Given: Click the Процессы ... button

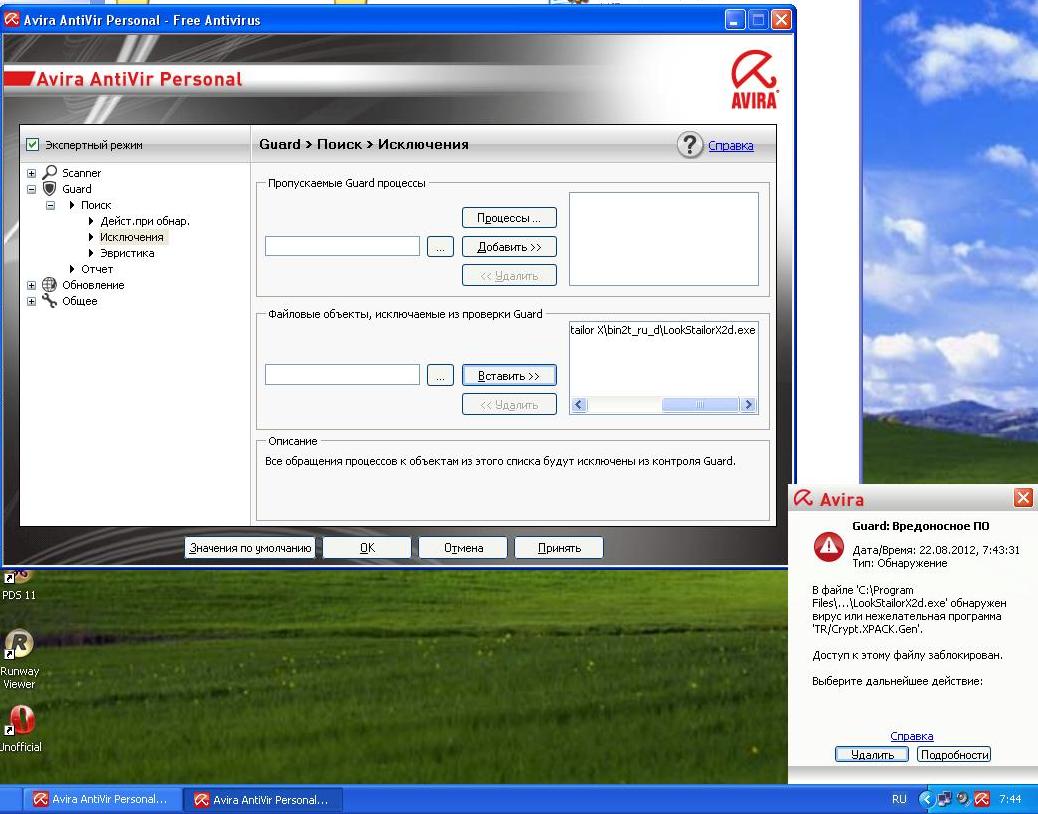Looking at the screenshot, I should [x=509, y=218].
